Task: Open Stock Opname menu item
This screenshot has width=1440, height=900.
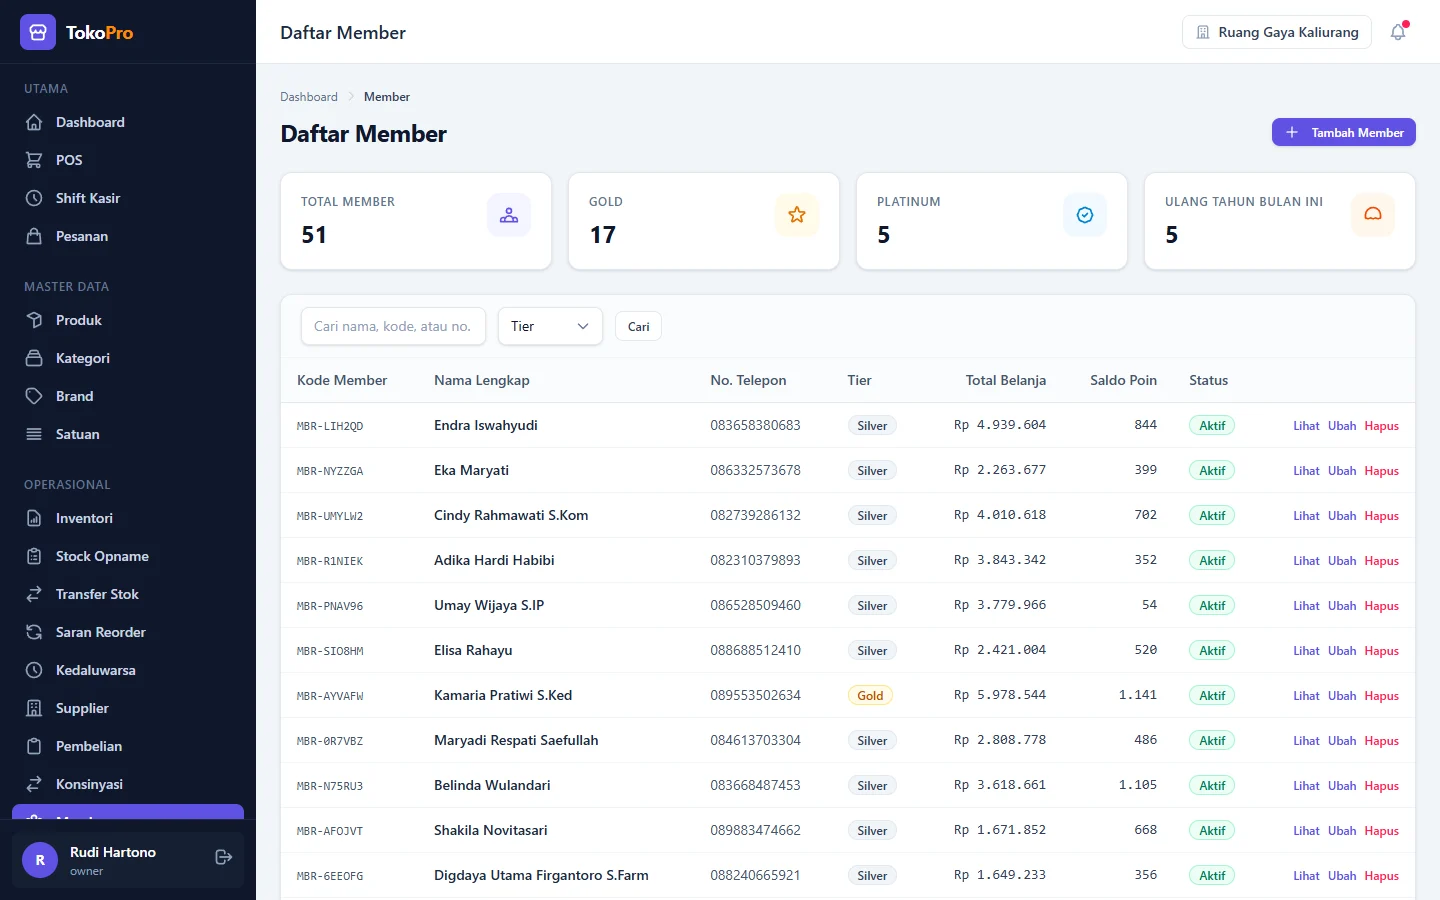Action: pyautogui.click(x=128, y=556)
